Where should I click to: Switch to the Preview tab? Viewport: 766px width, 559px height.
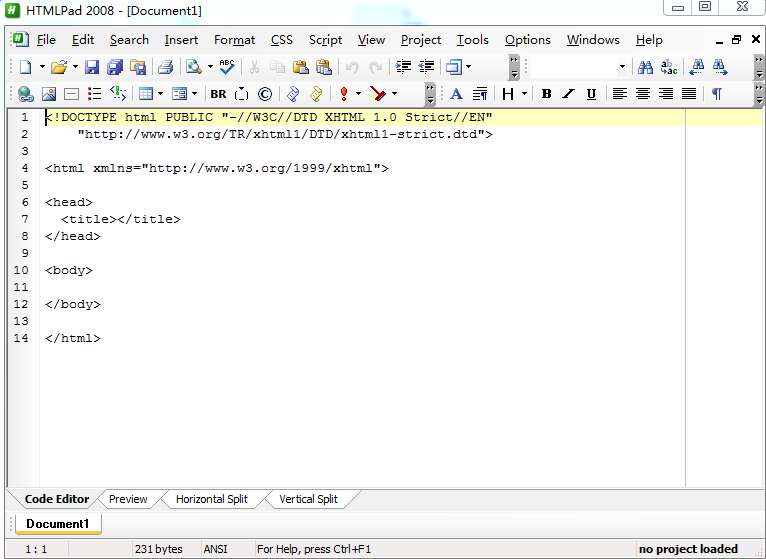128,499
